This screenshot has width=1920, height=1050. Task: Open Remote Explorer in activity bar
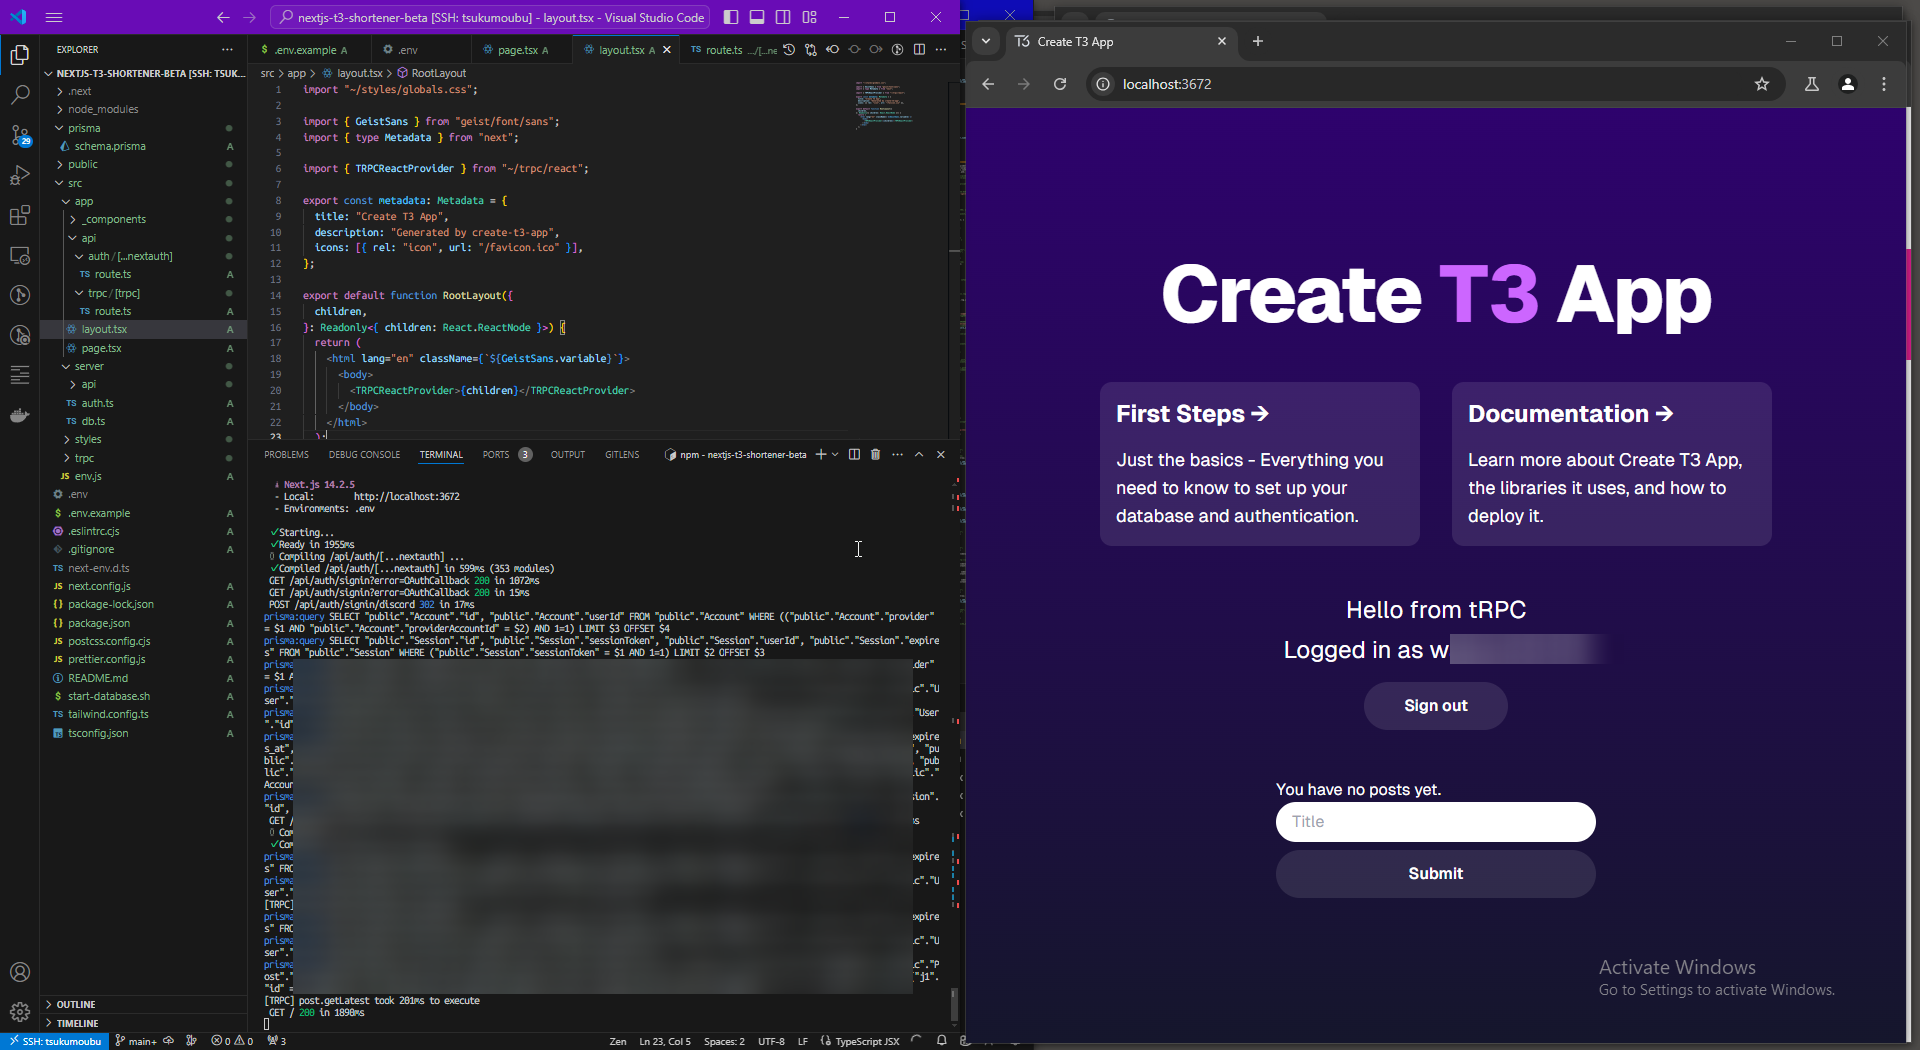point(20,255)
